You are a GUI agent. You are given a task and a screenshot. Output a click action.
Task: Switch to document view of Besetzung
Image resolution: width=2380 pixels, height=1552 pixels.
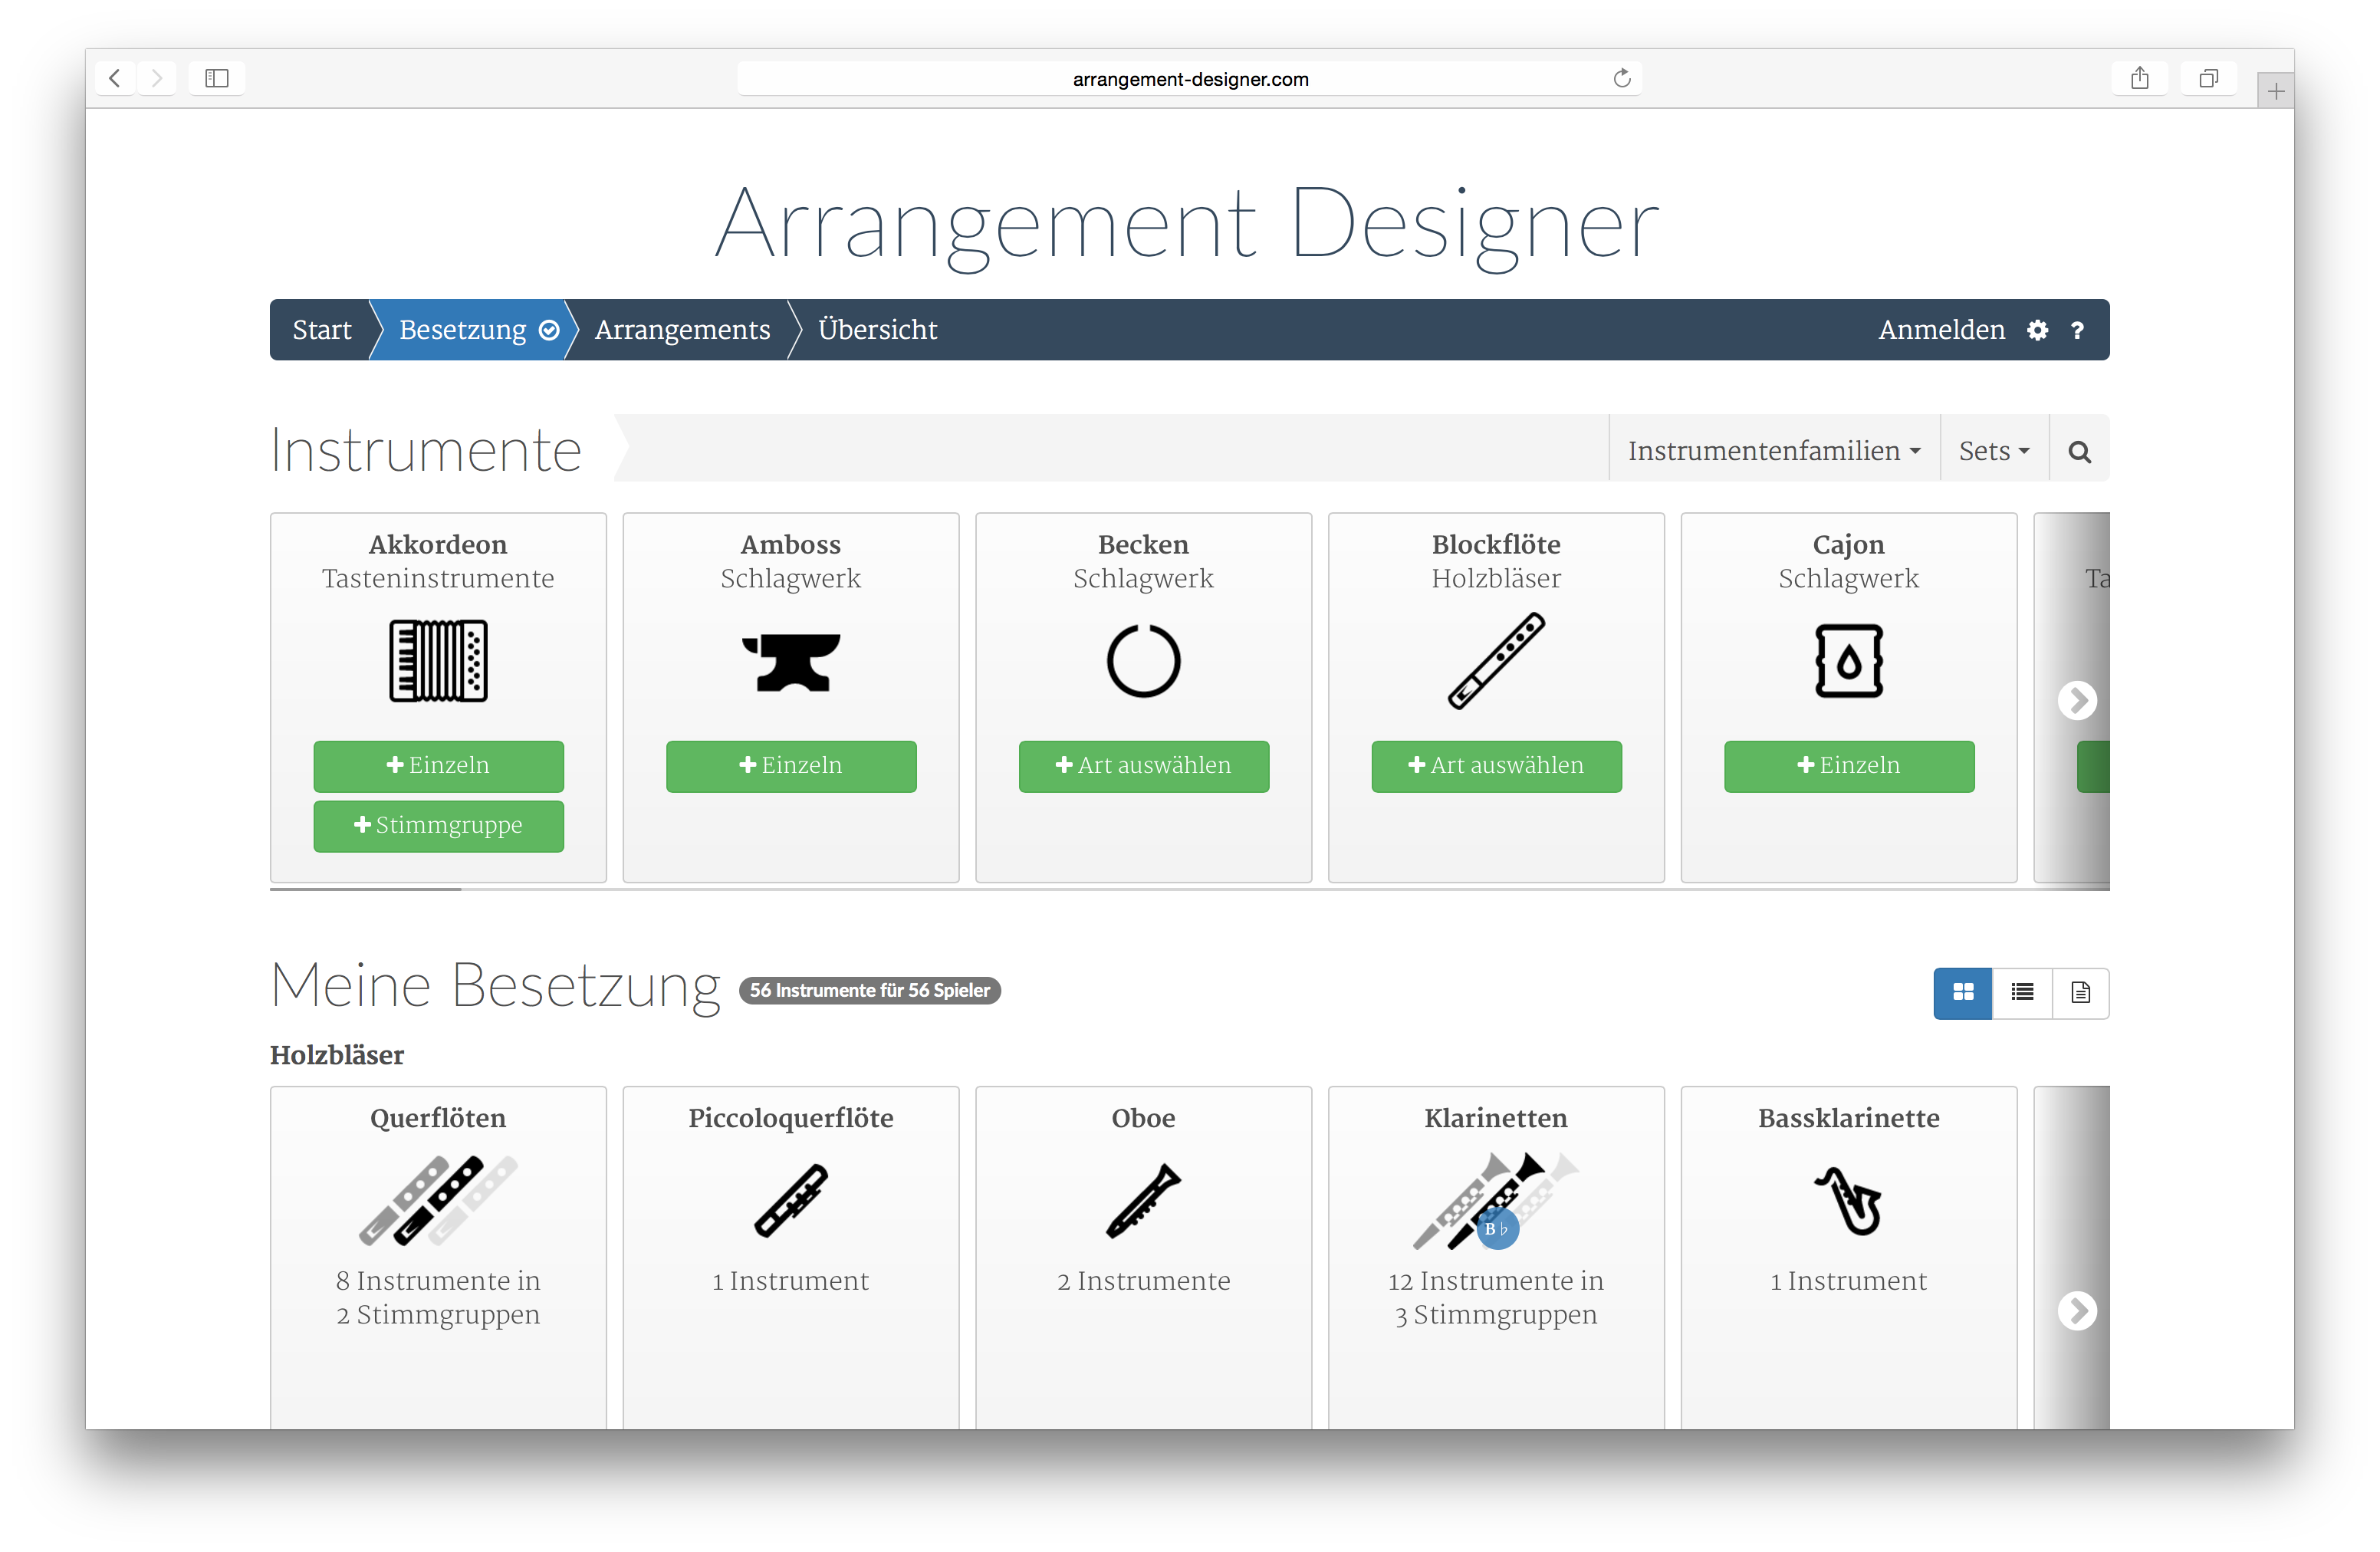[x=2080, y=992]
